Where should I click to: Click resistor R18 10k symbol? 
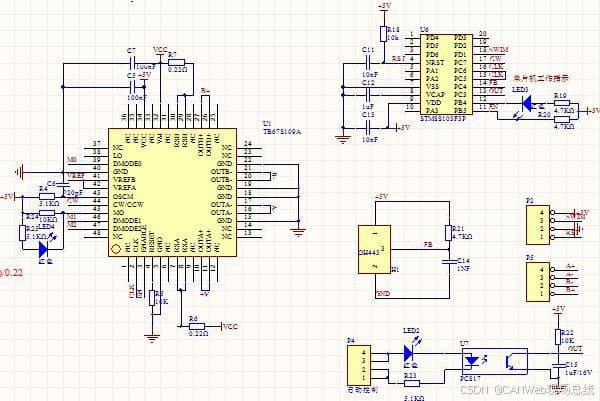pyautogui.click(x=383, y=34)
